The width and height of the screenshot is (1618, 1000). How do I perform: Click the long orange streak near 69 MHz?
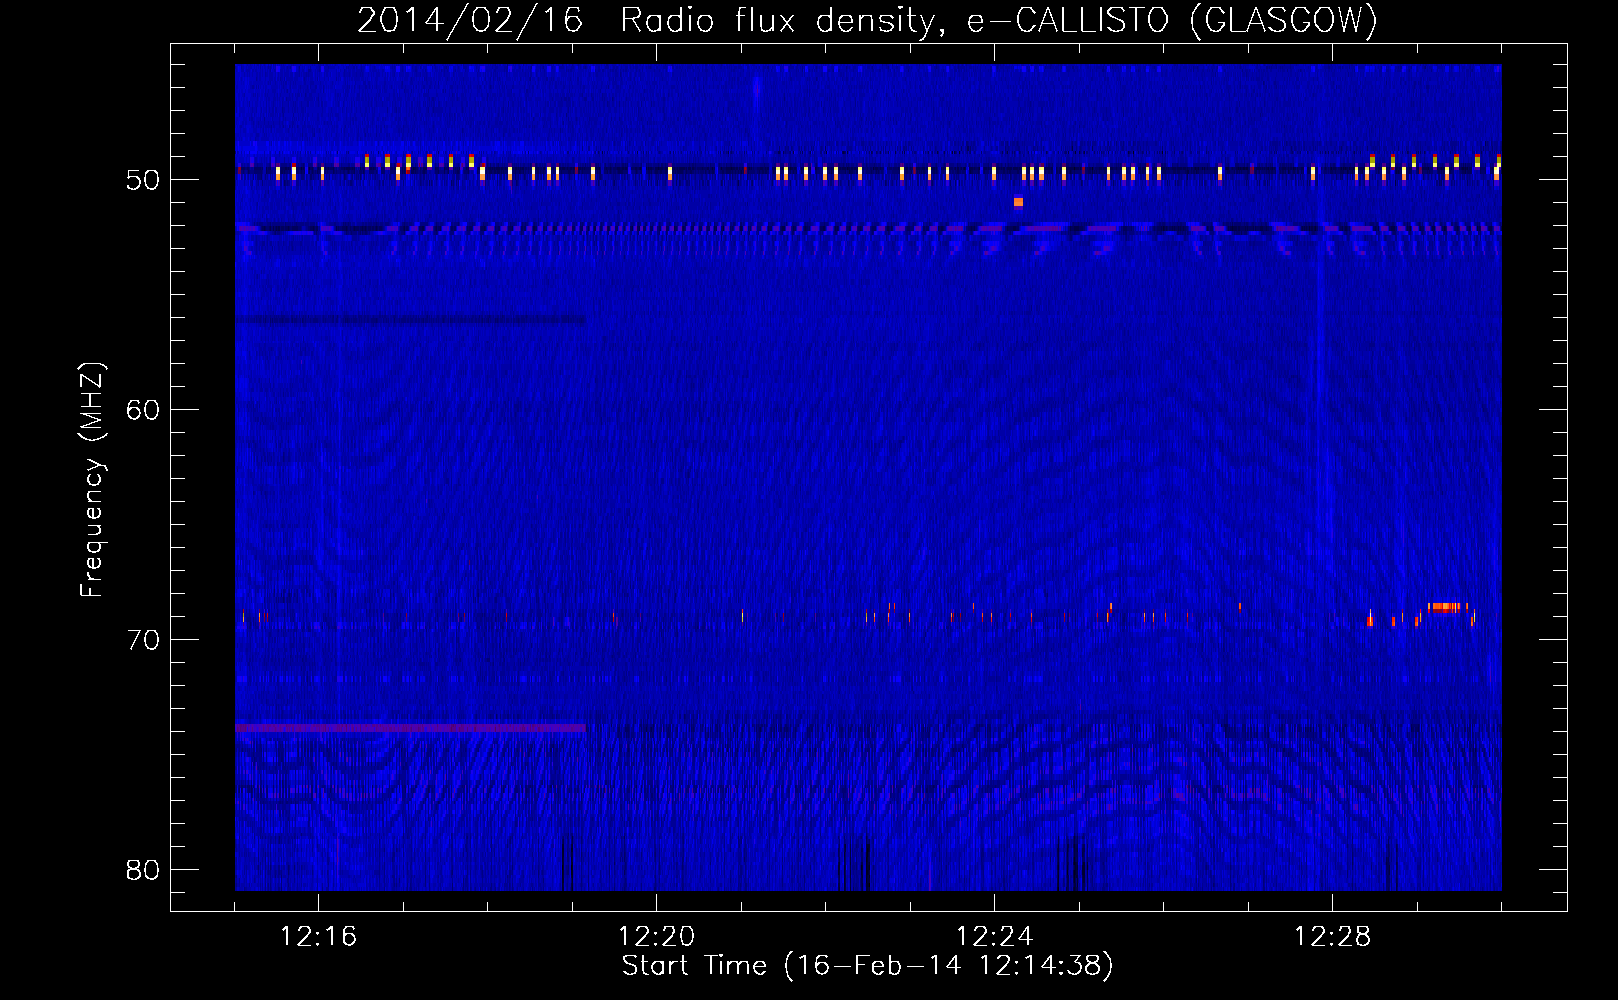[x=1445, y=607]
